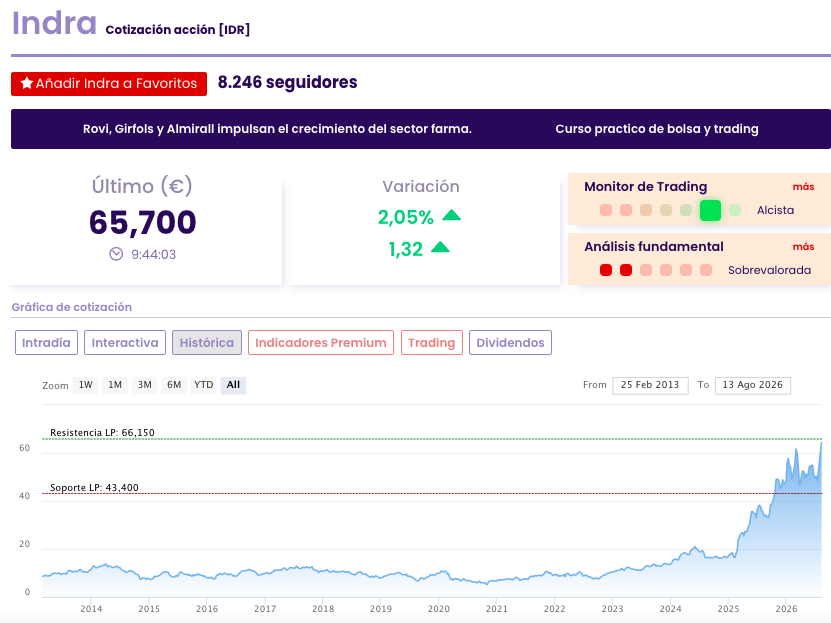This screenshot has height=623, width=831.
Task: Click the first pink Monitor de Trading dot
Action: 606,210
